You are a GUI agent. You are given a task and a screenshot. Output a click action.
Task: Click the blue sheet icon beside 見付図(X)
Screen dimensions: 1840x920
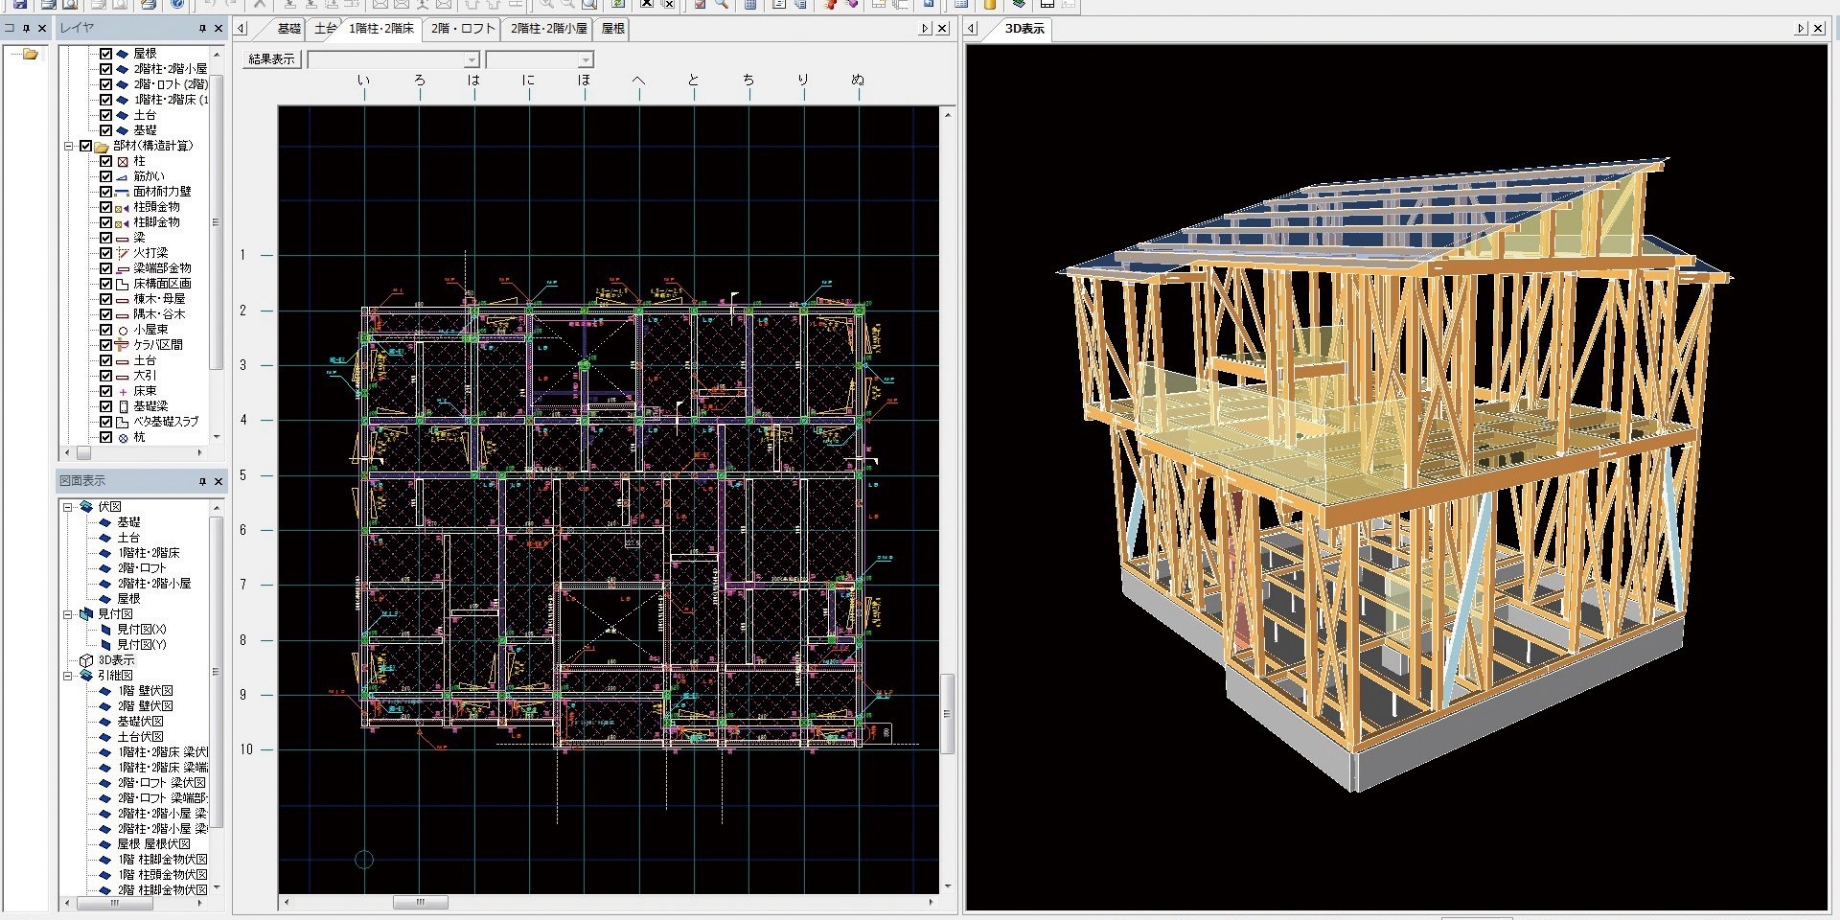click(x=106, y=630)
